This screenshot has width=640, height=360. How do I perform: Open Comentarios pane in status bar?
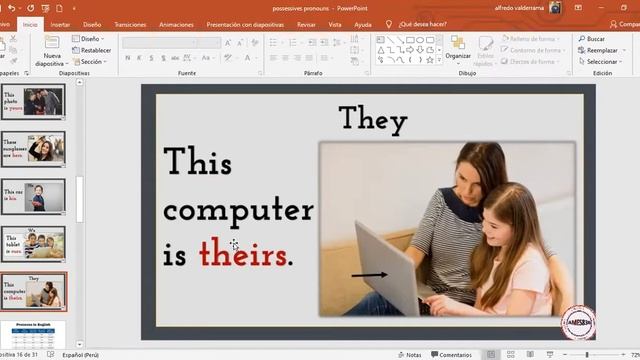coord(451,355)
